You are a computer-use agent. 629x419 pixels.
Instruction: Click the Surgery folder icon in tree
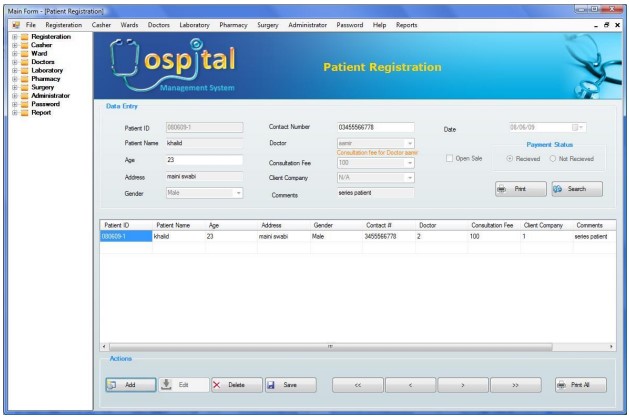(24, 87)
